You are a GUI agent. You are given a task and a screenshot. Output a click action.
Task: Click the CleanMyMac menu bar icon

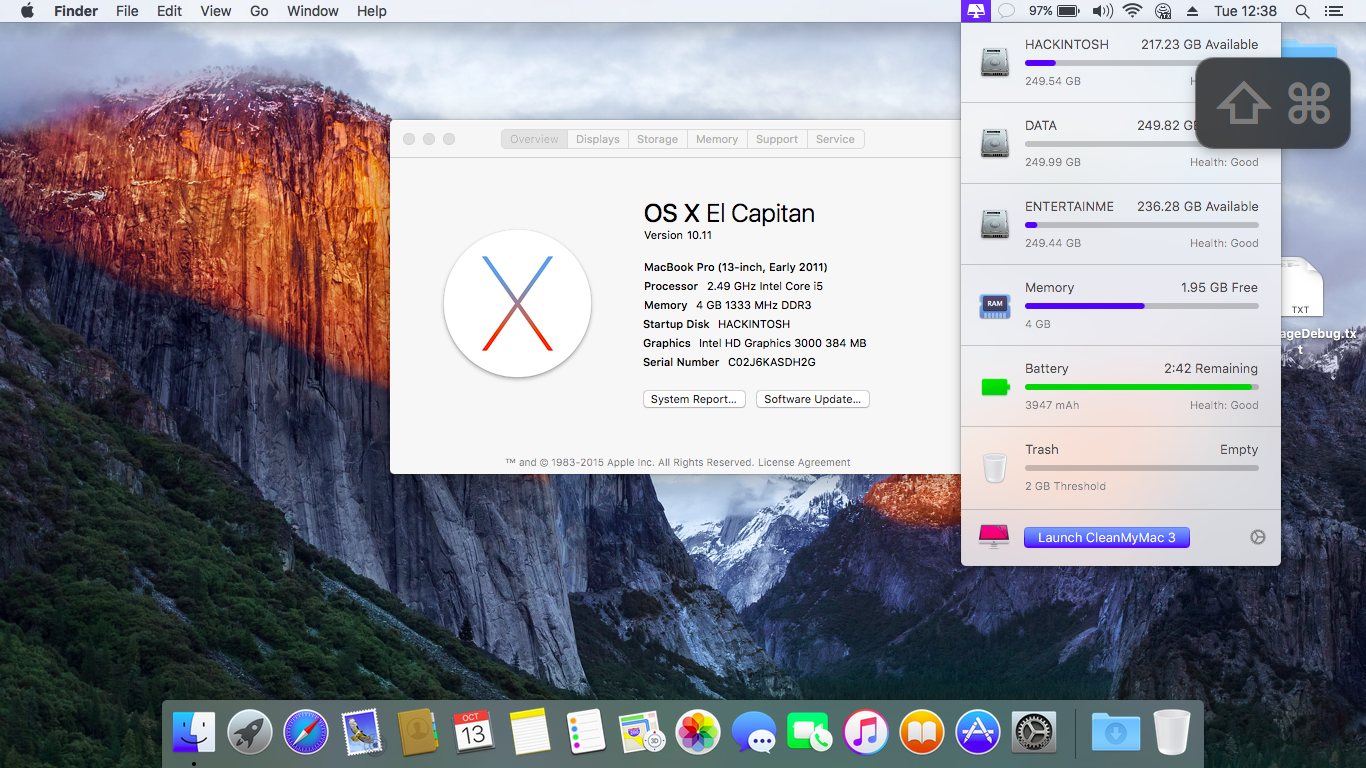click(x=976, y=11)
